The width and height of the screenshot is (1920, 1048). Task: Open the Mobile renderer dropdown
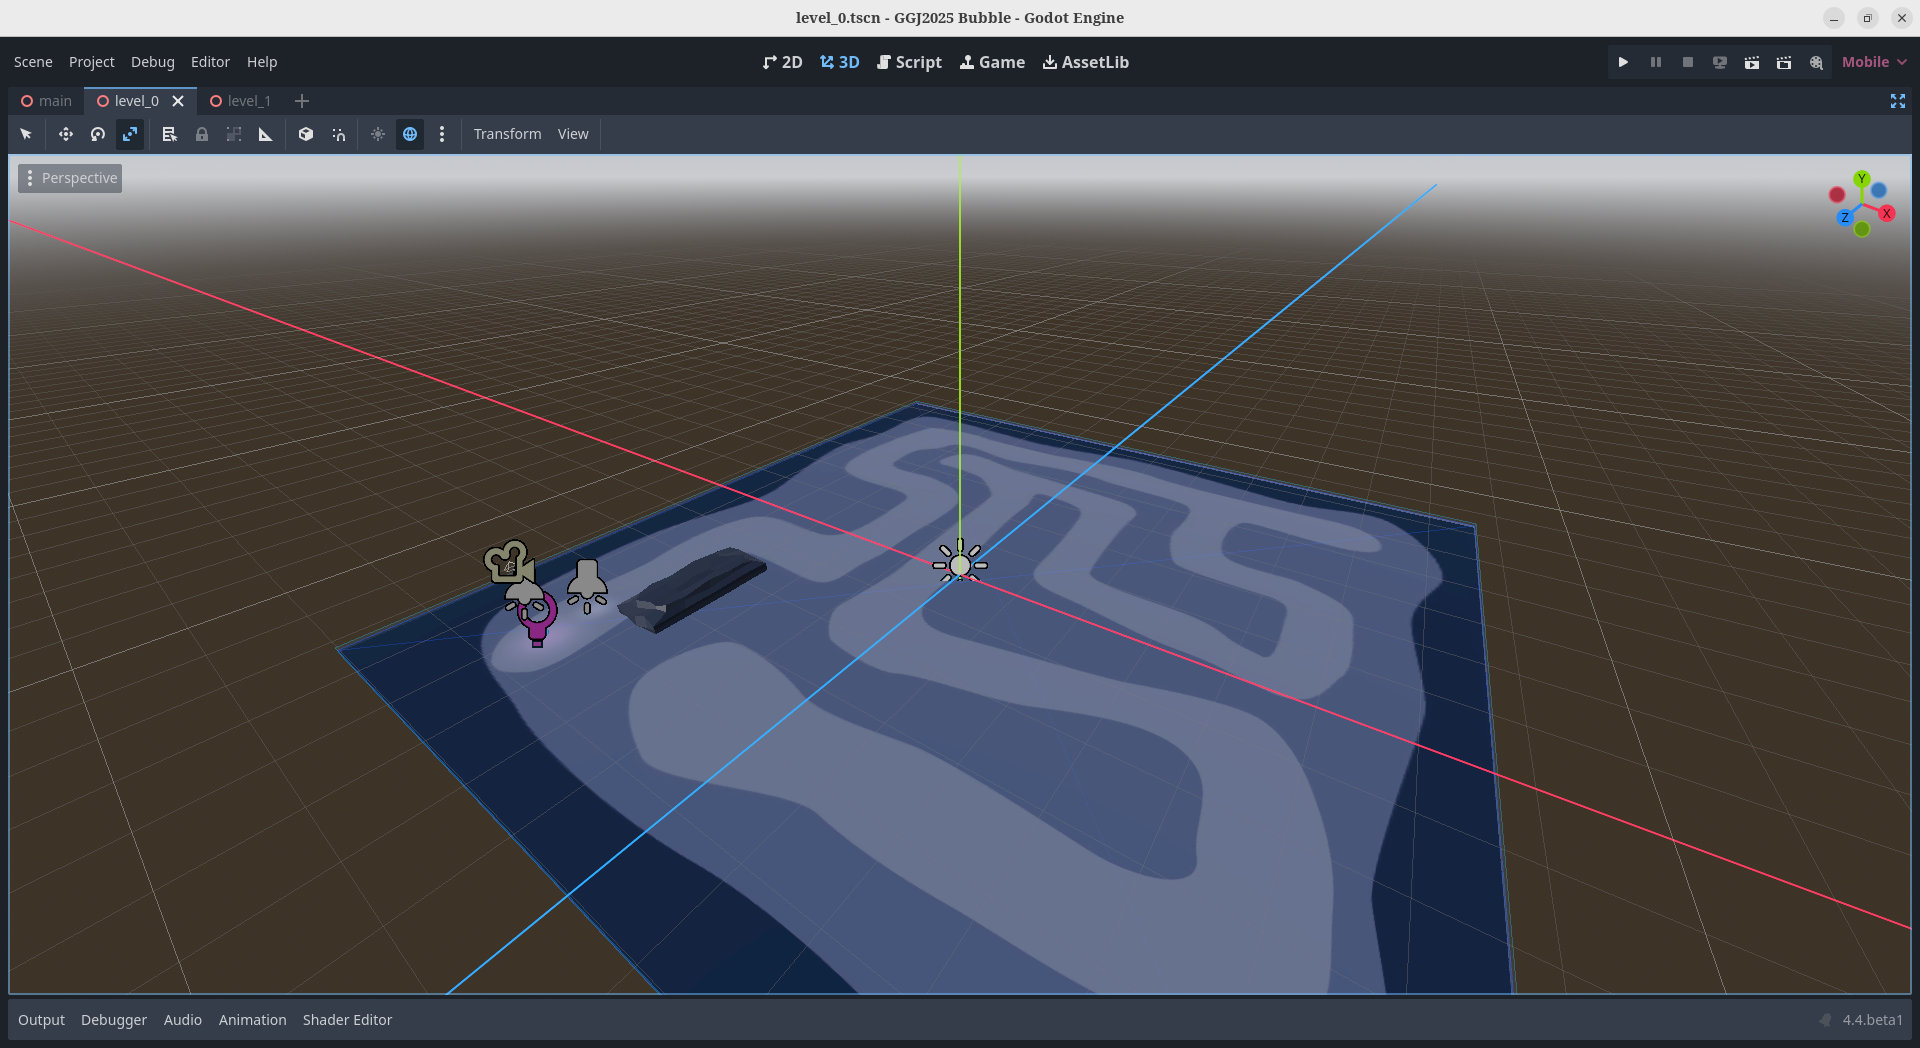[x=1874, y=62]
